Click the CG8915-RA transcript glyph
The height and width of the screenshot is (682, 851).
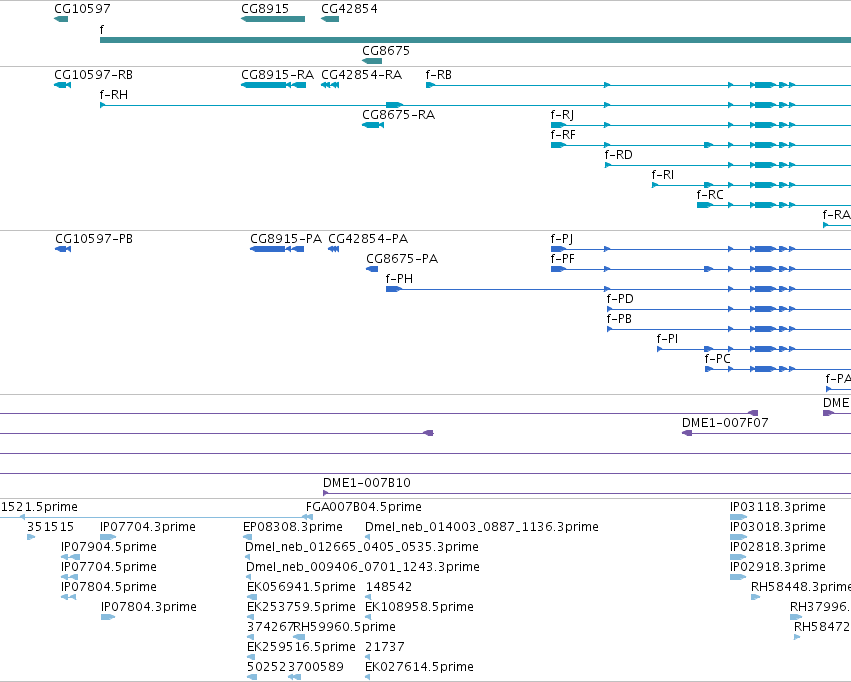point(274,85)
